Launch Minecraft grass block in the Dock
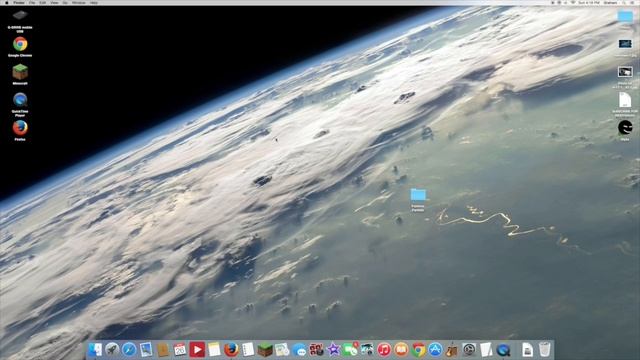 (x=265, y=350)
